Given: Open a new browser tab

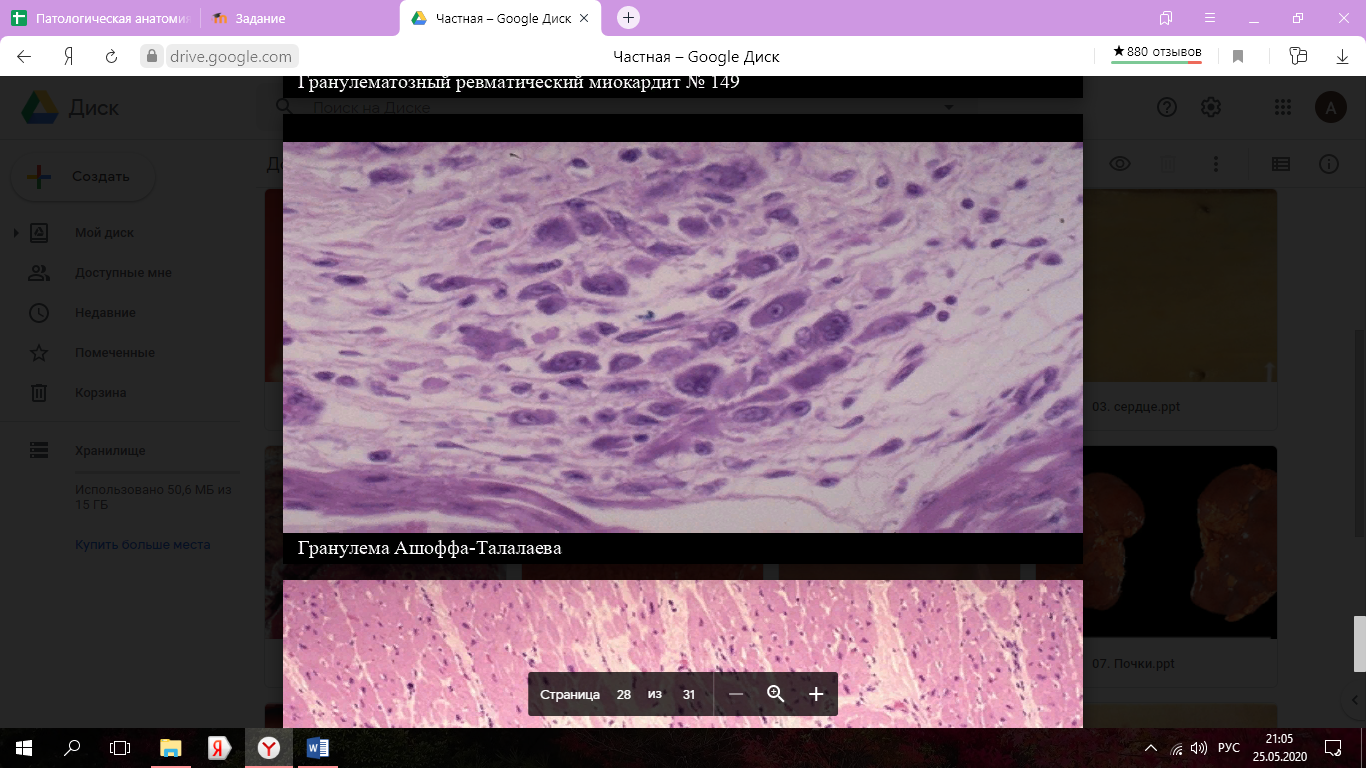Looking at the screenshot, I should pyautogui.click(x=628, y=18).
